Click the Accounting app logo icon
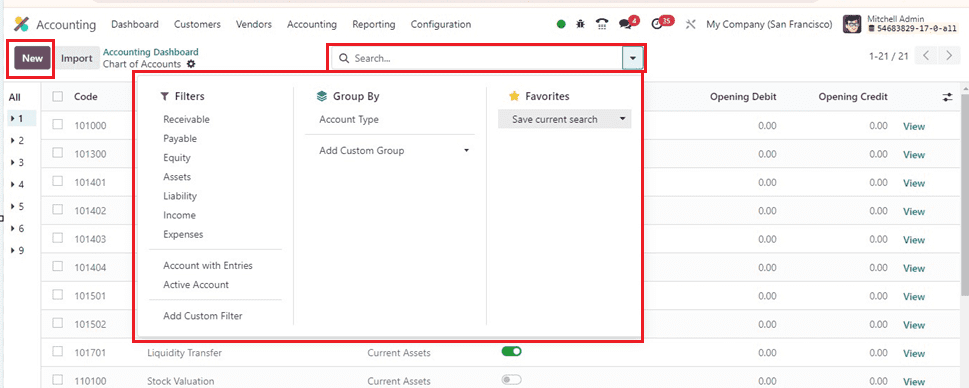This screenshot has height=388, width=969. coord(22,25)
